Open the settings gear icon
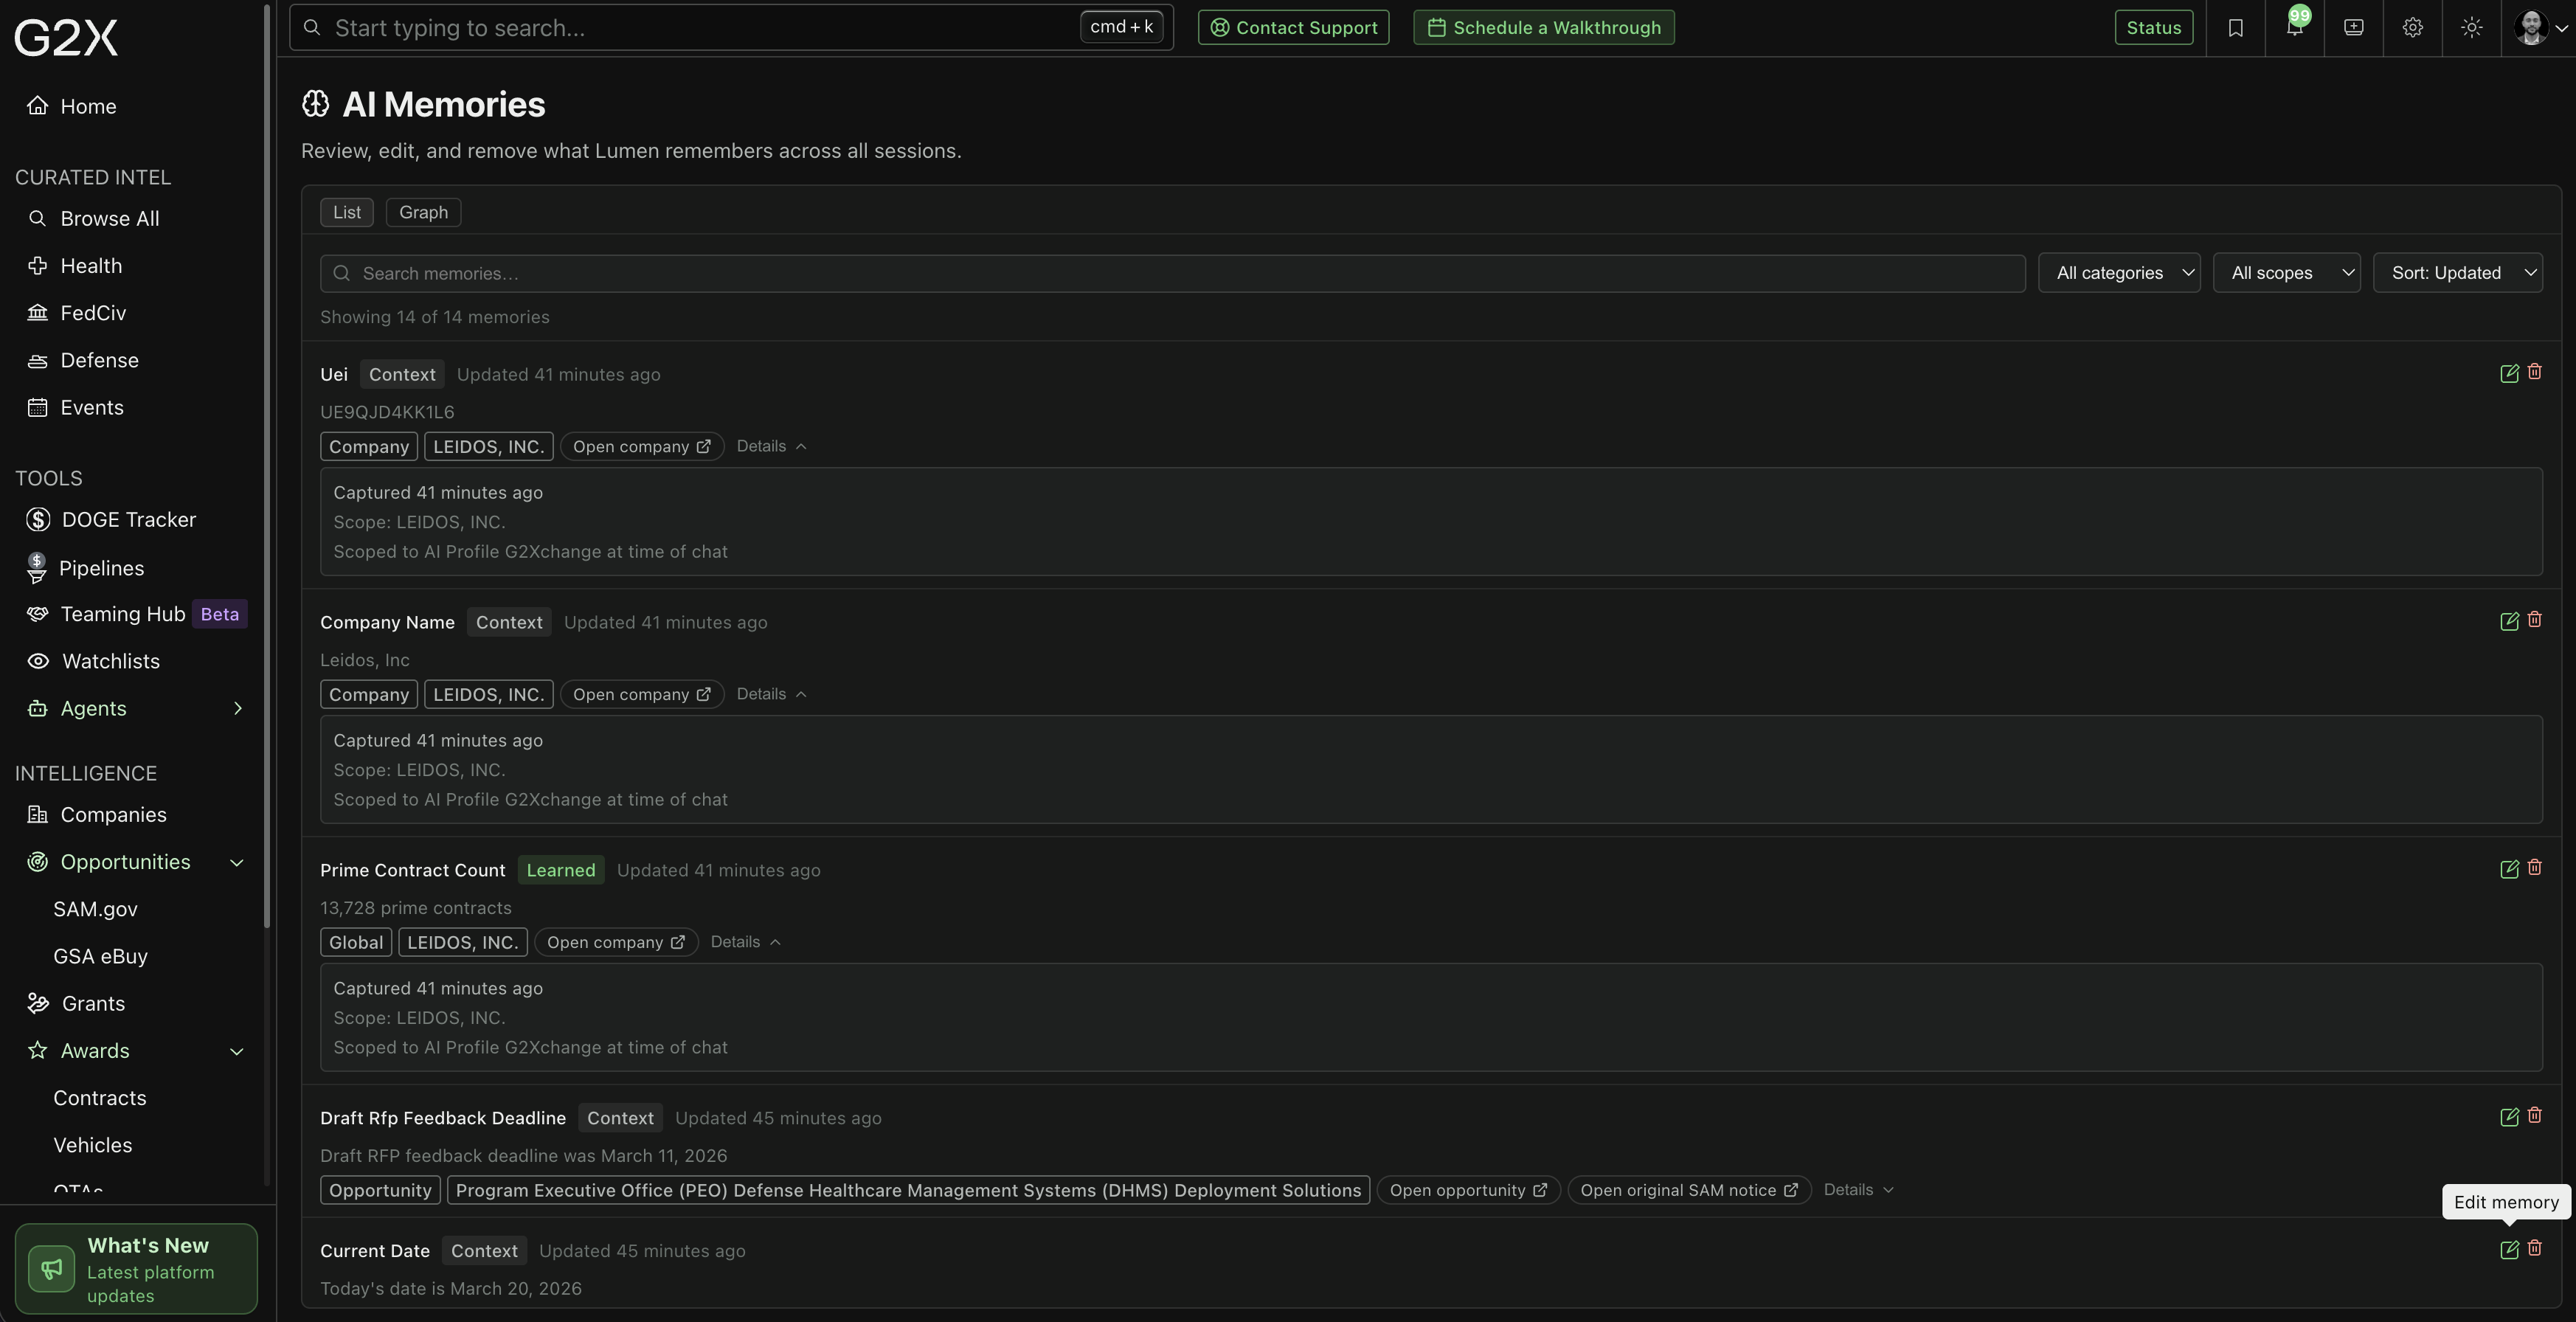Image resolution: width=2576 pixels, height=1322 pixels. coord(2413,28)
